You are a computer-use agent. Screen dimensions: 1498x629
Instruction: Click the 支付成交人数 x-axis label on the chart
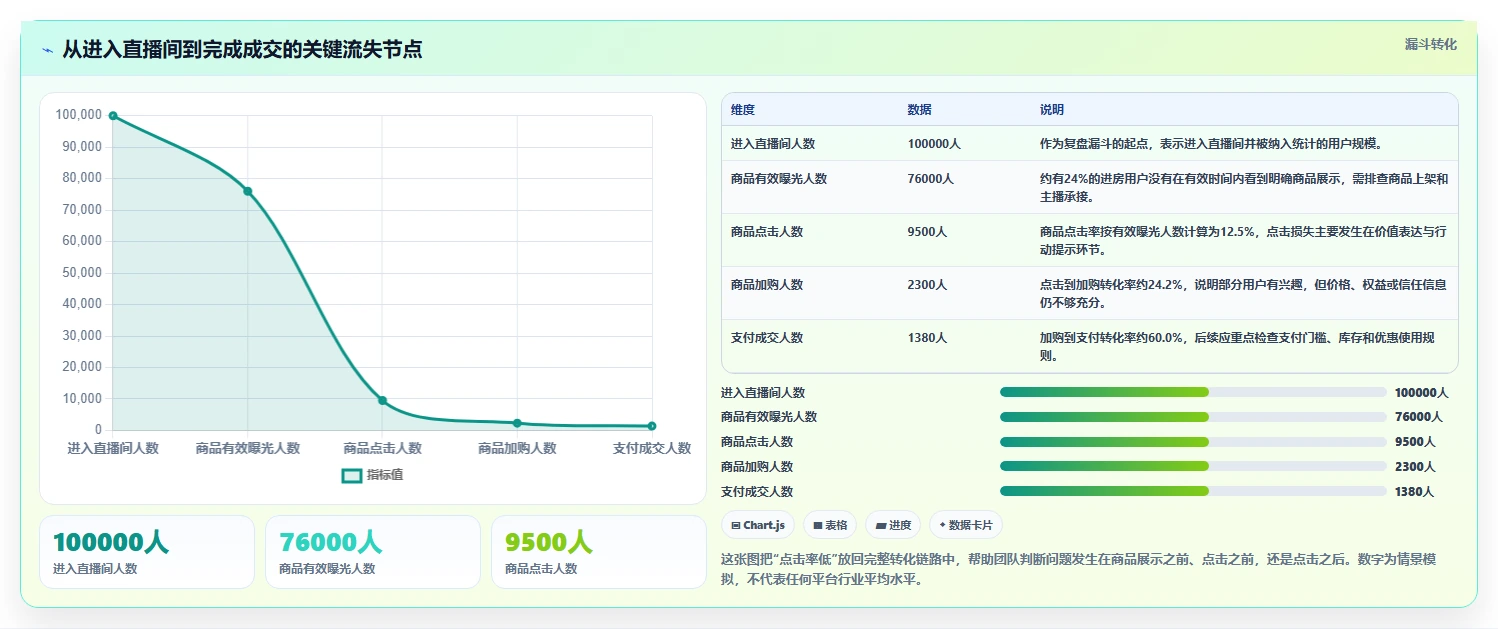[x=652, y=448]
